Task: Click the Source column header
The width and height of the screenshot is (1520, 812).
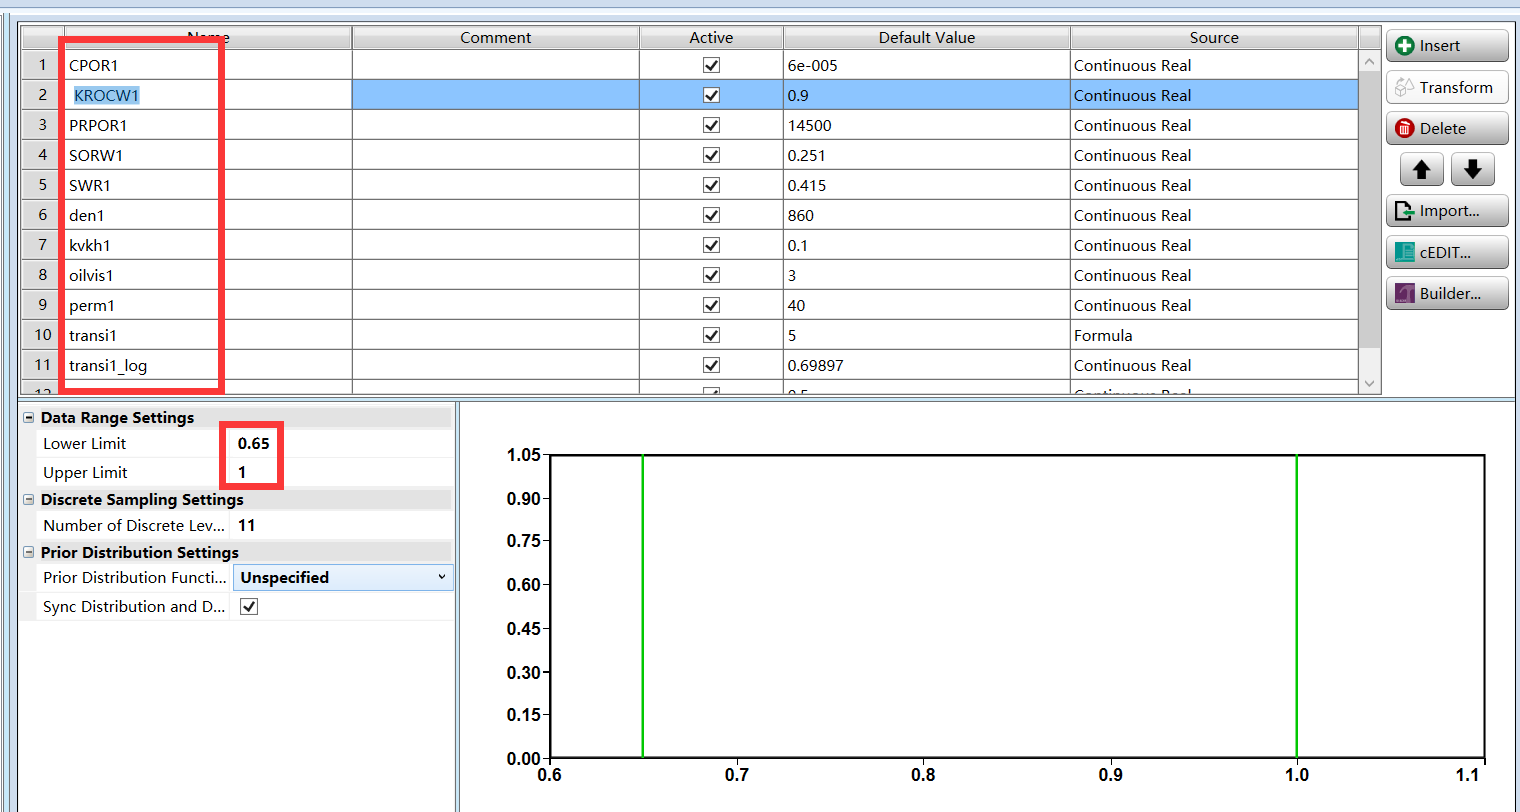Action: [x=1213, y=38]
